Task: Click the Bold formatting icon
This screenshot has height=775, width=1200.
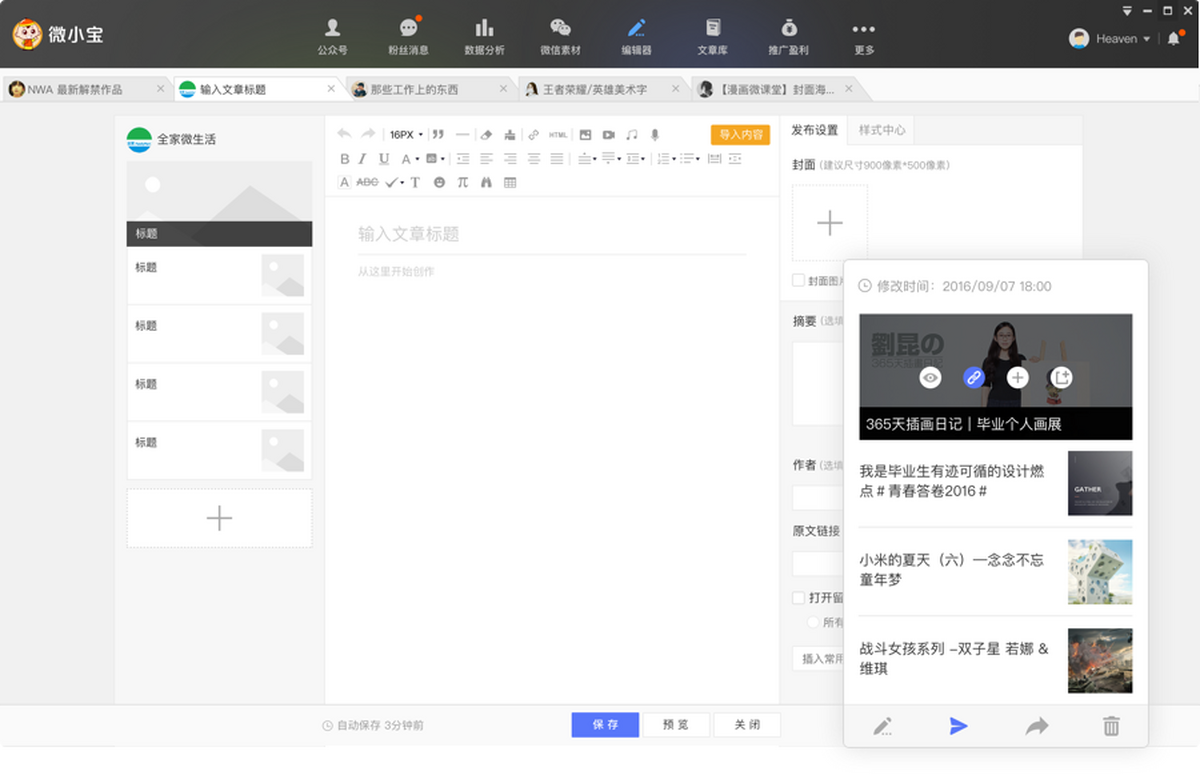Action: click(x=344, y=159)
